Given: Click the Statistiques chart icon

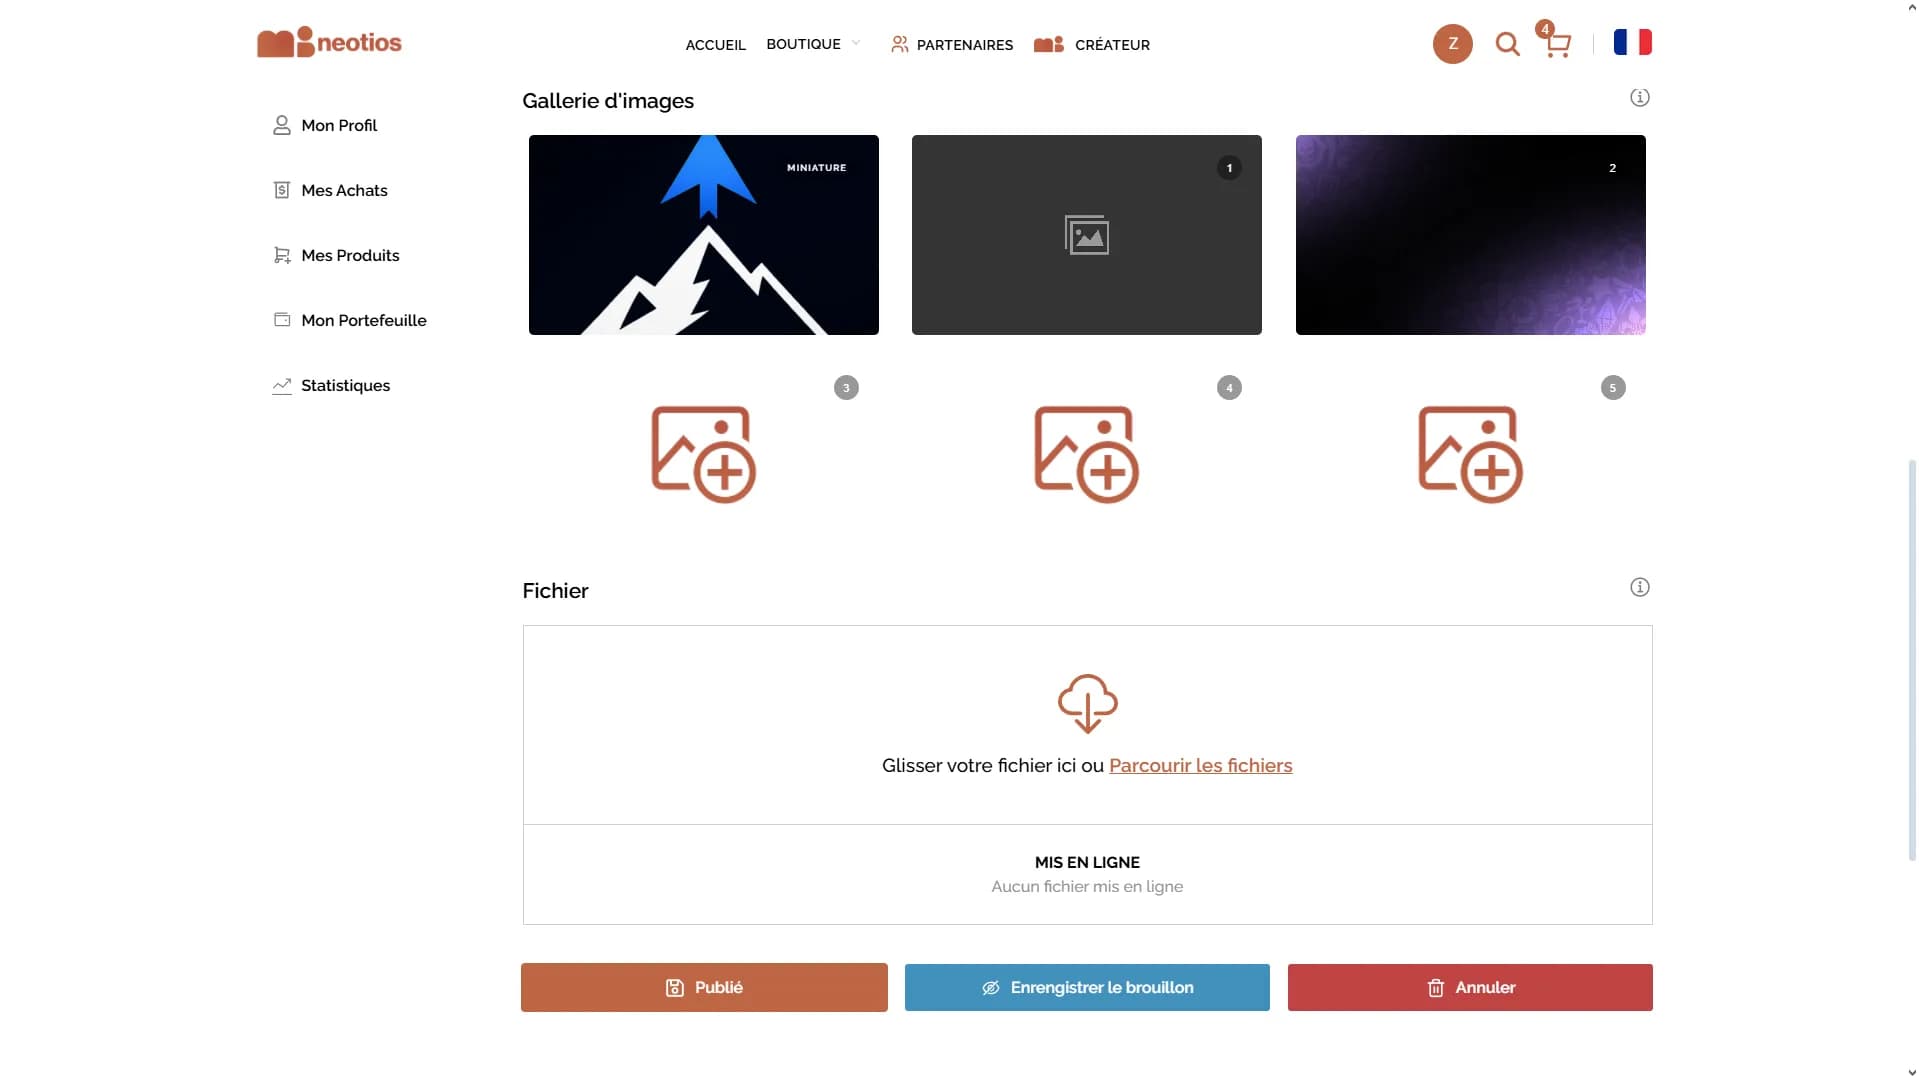Looking at the screenshot, I should click(x=282, y=385).
